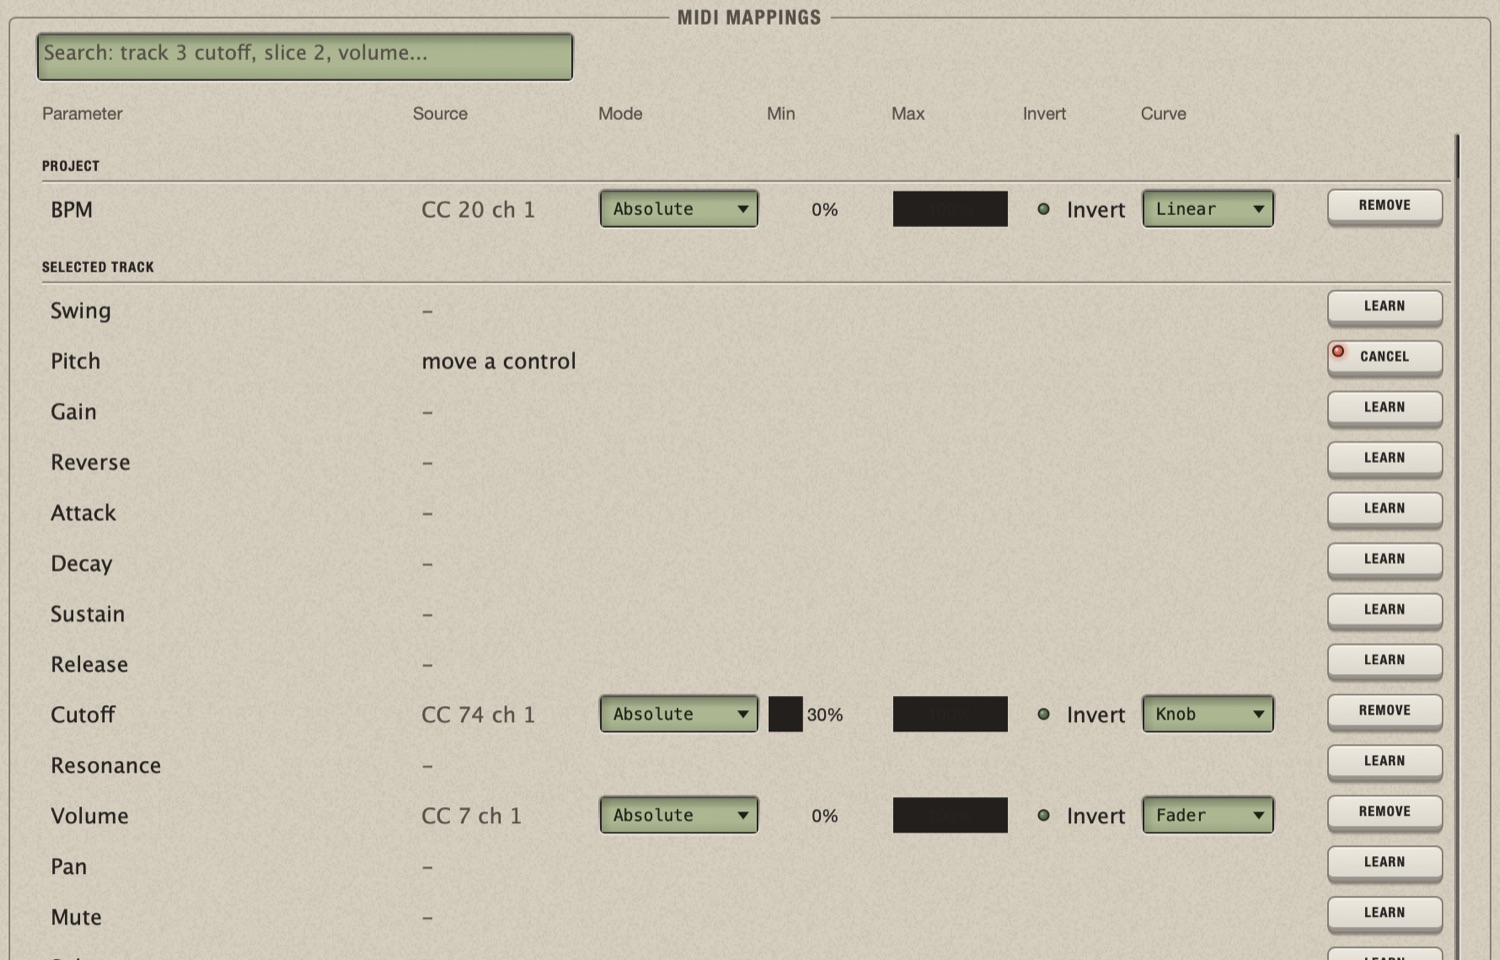Viewport: 1500px width, 960px height.
Task: Click the Resonance parameter name
Action: 106,765
